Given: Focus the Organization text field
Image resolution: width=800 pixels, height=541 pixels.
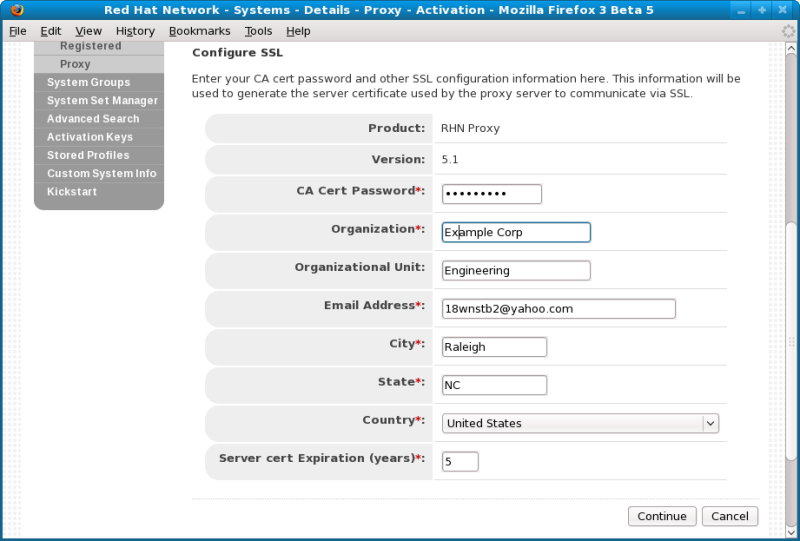Looking at the screenshot, I should (x=516, y=232).
